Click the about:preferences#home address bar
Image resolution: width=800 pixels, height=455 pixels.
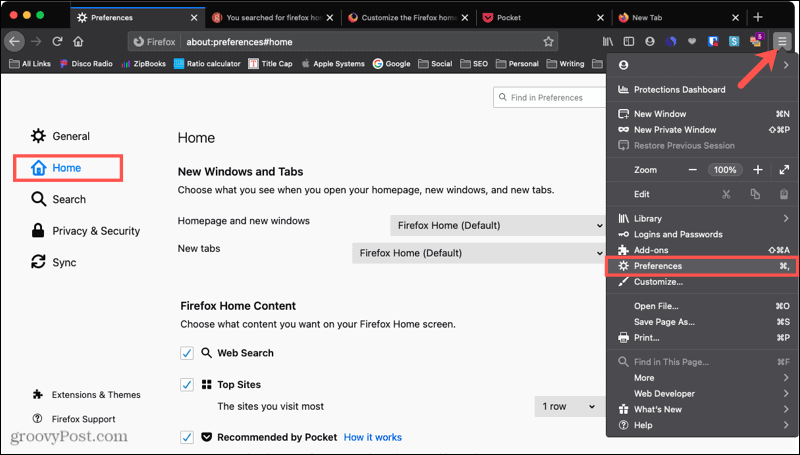point(343,42)
